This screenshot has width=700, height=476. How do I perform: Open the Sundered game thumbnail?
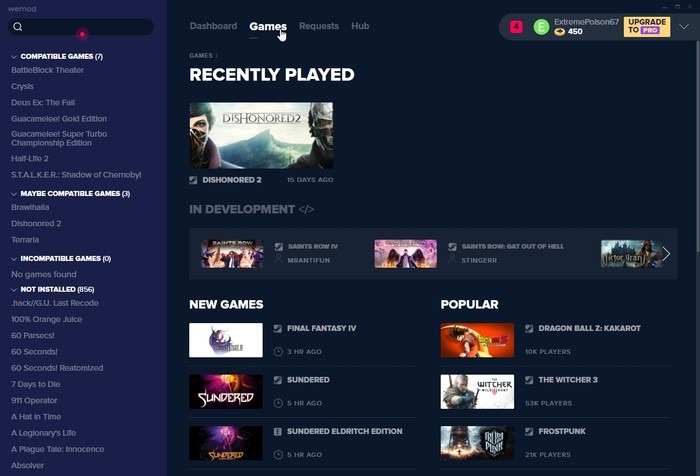coord(226,392)
